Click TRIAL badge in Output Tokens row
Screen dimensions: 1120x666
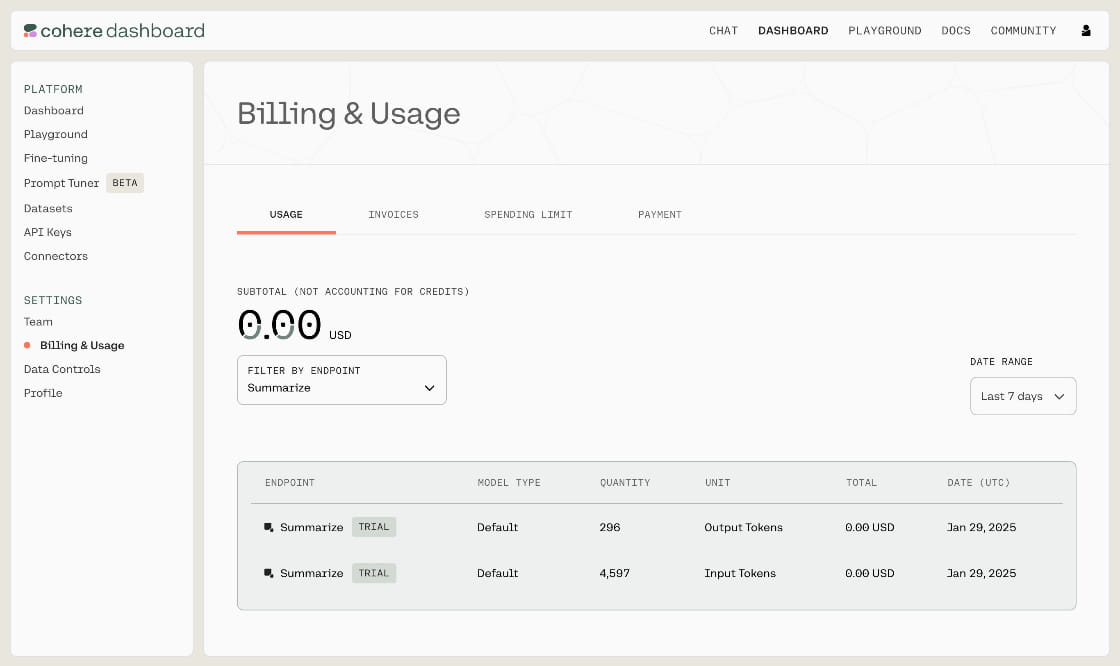tap(374, 527)
